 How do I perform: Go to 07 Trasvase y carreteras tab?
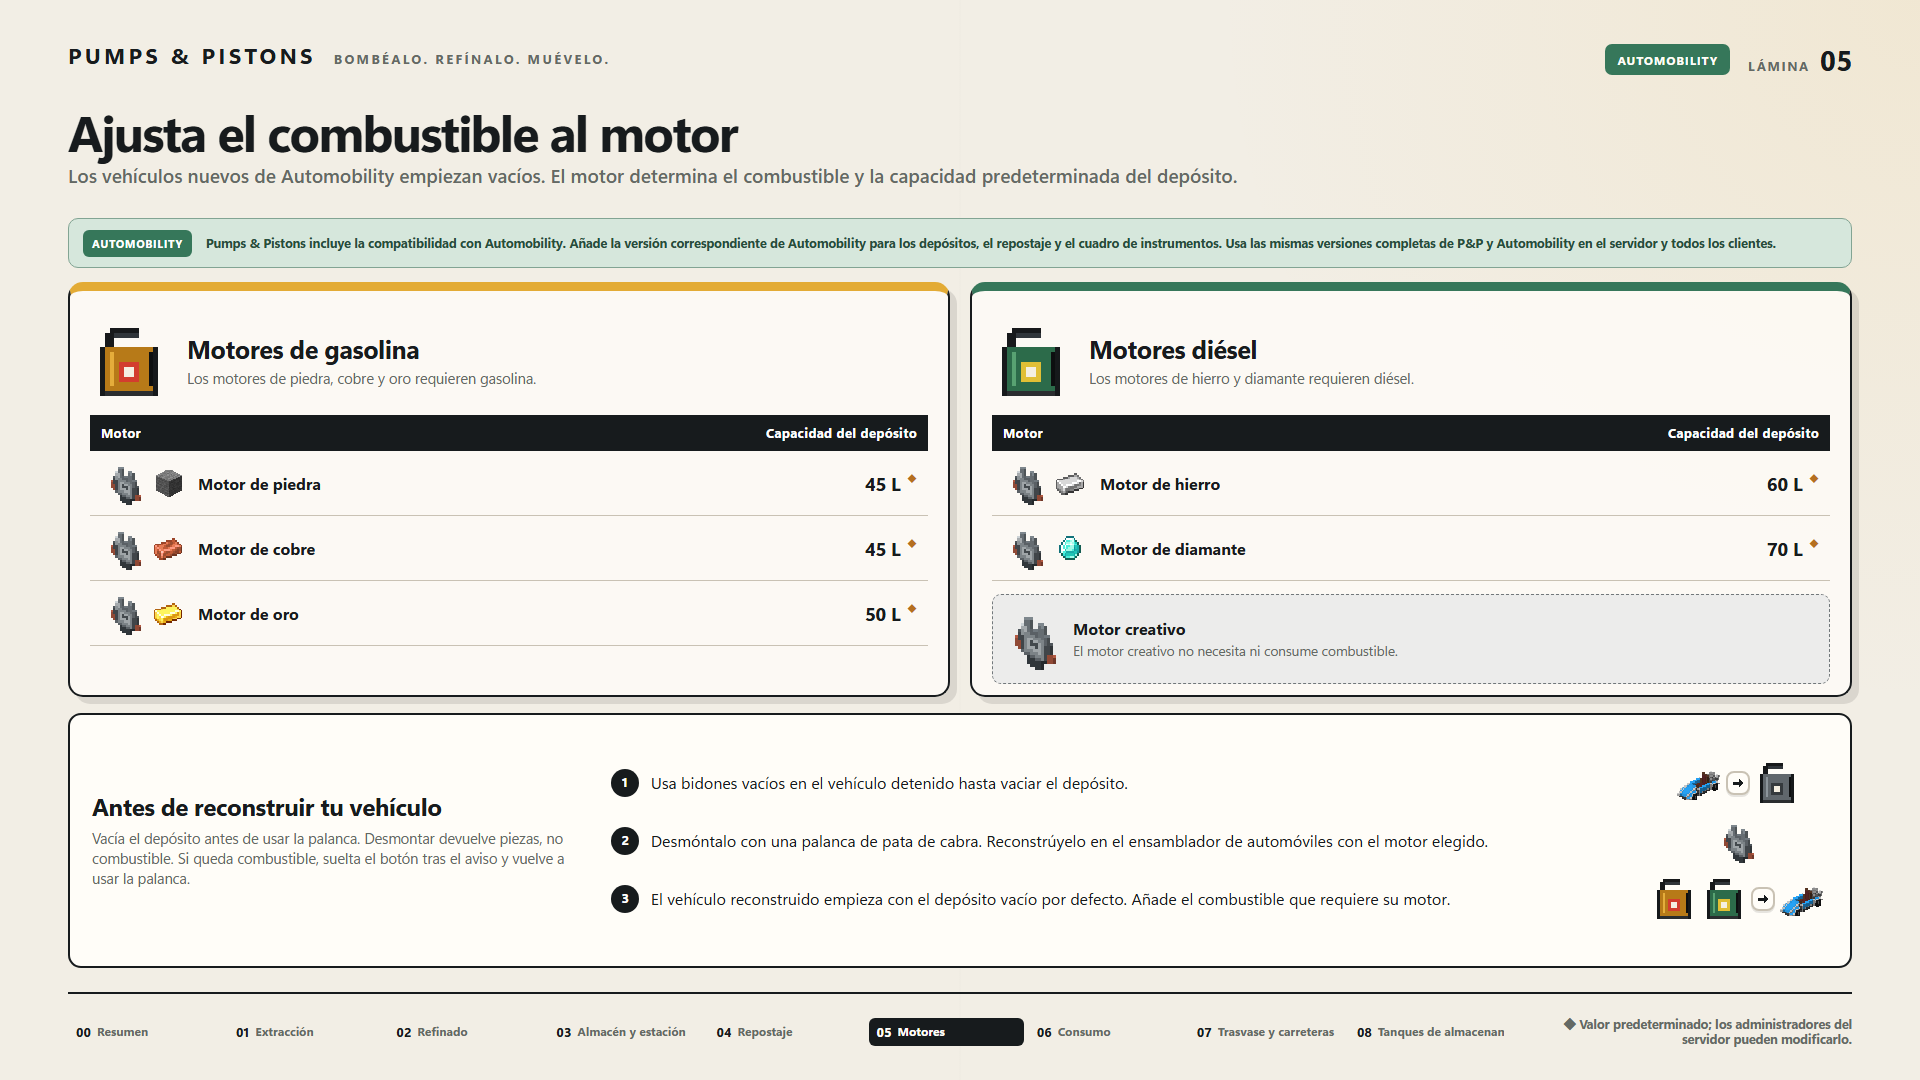[x=1265, y=1032]
